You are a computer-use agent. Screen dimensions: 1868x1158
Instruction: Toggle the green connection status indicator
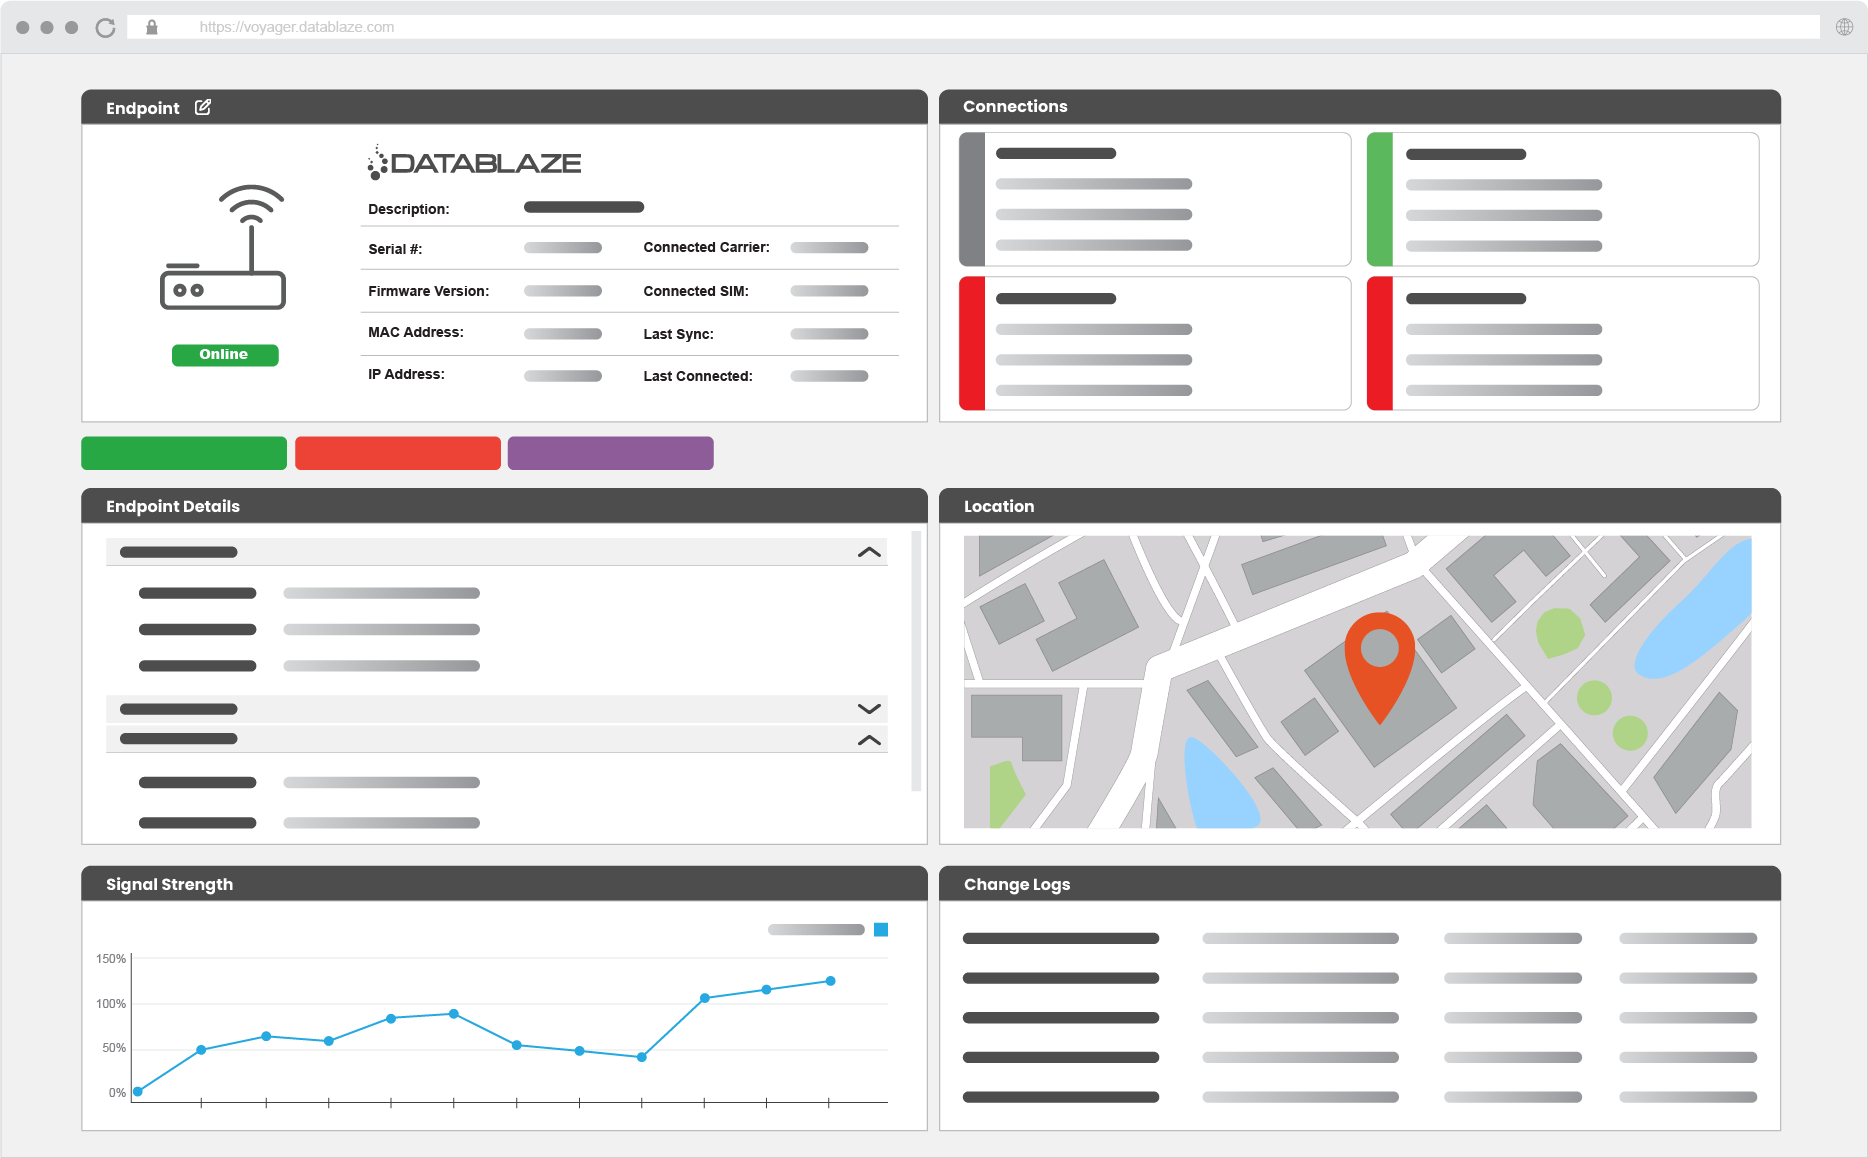tap(1380, 199)
